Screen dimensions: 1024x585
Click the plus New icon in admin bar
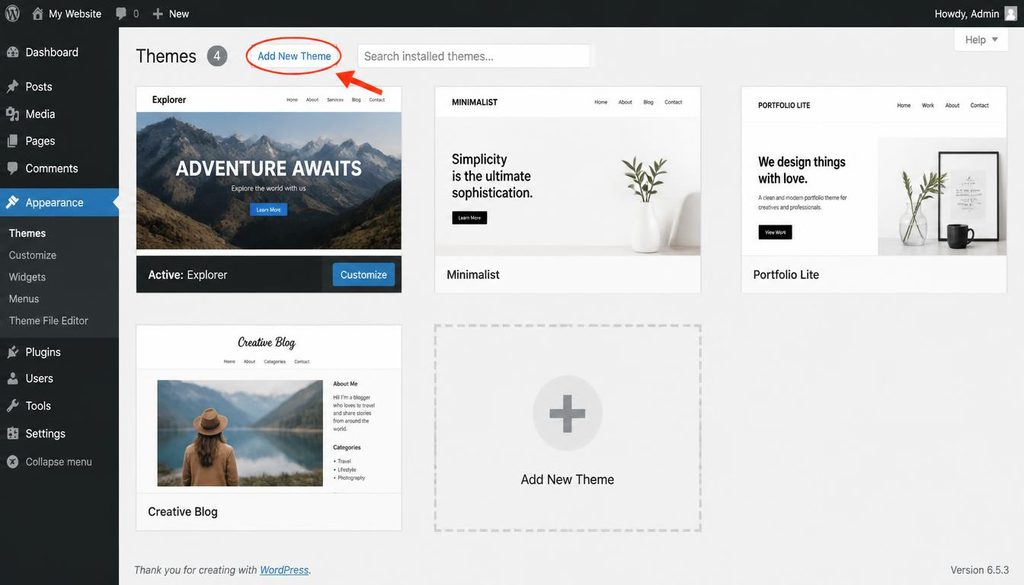157,14
